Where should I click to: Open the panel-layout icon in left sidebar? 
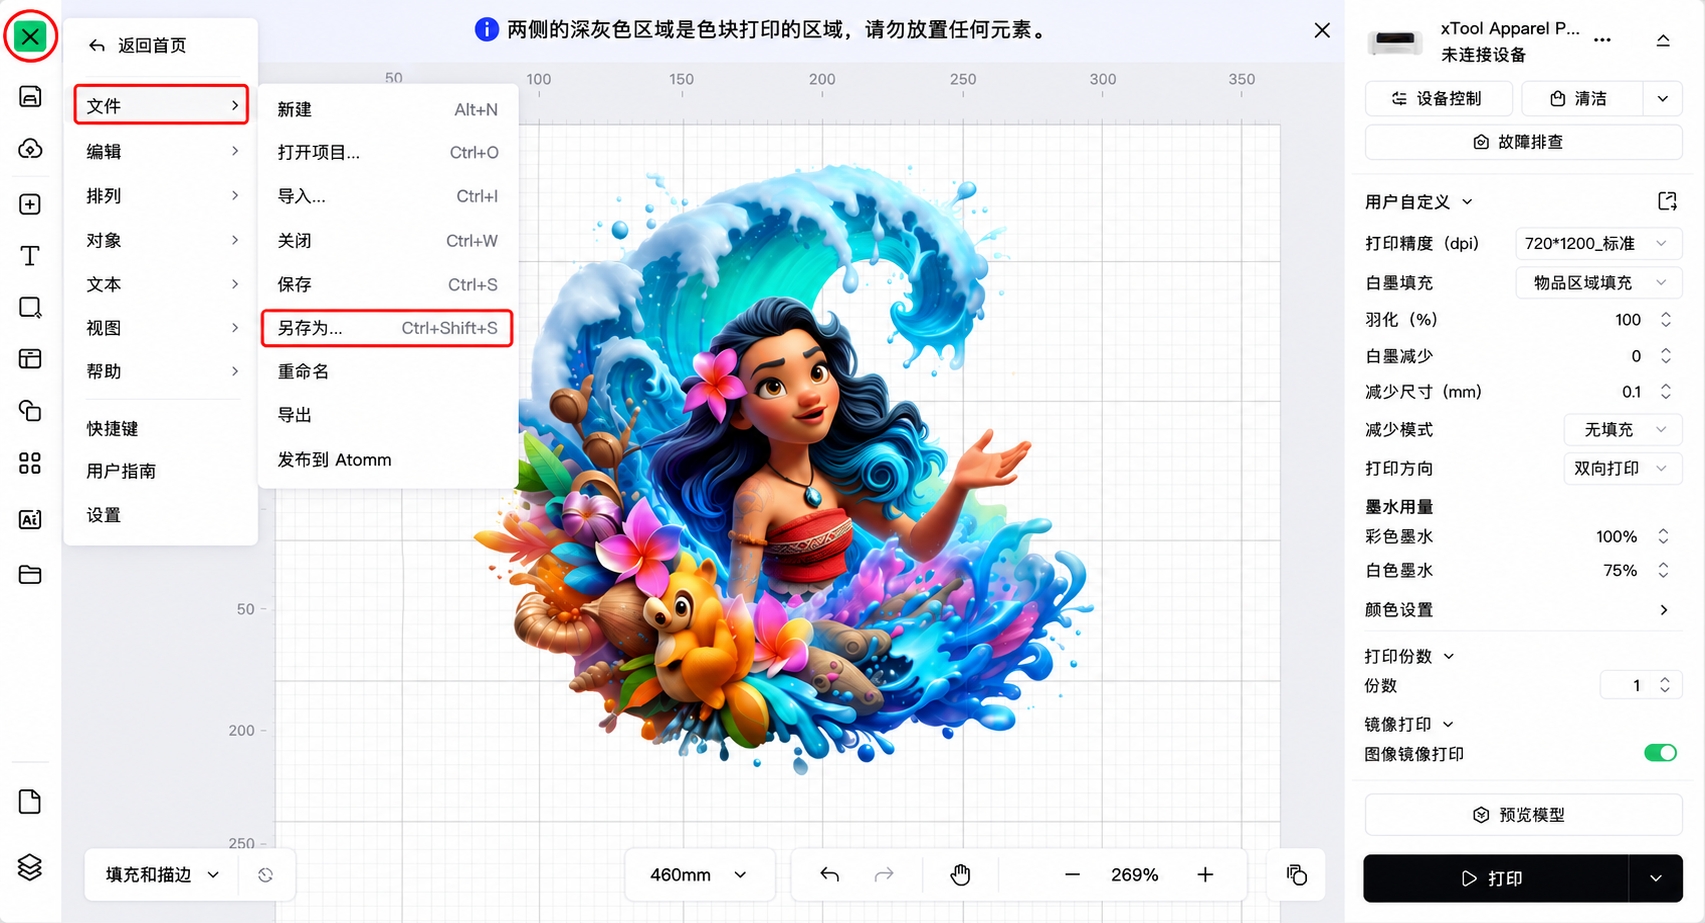(30, 359)
